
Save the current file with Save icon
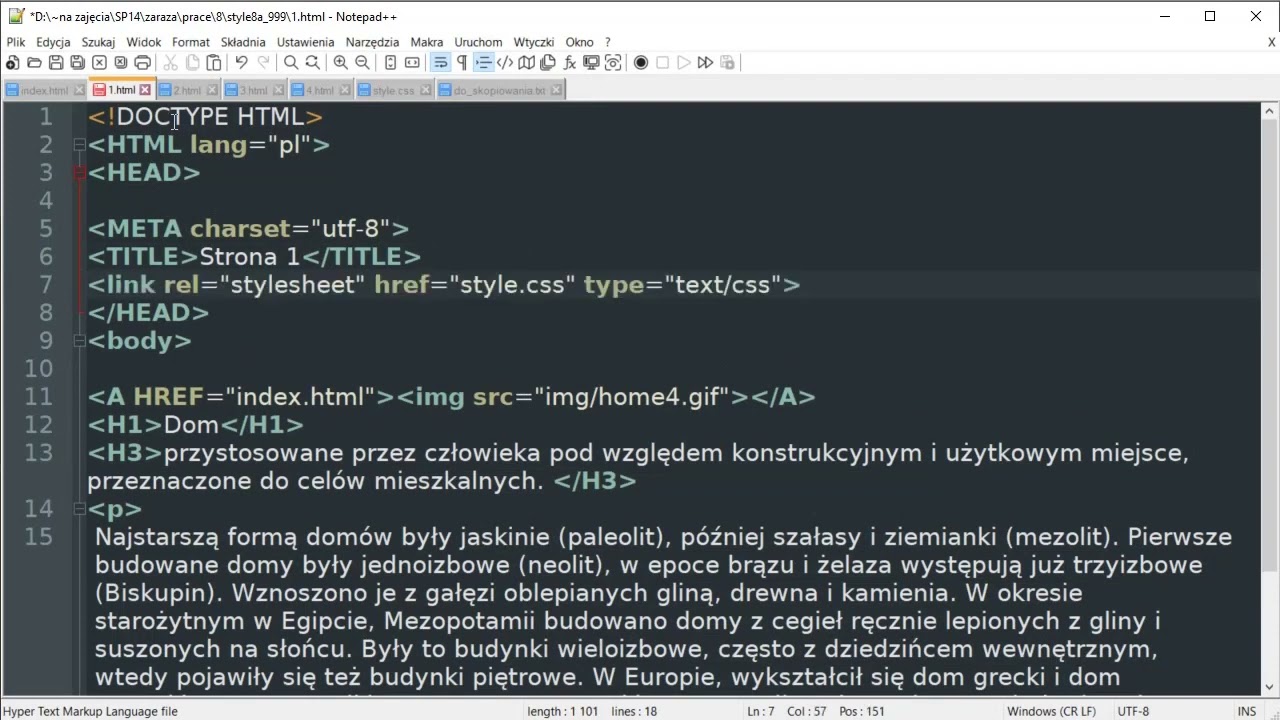coord(56,63)
